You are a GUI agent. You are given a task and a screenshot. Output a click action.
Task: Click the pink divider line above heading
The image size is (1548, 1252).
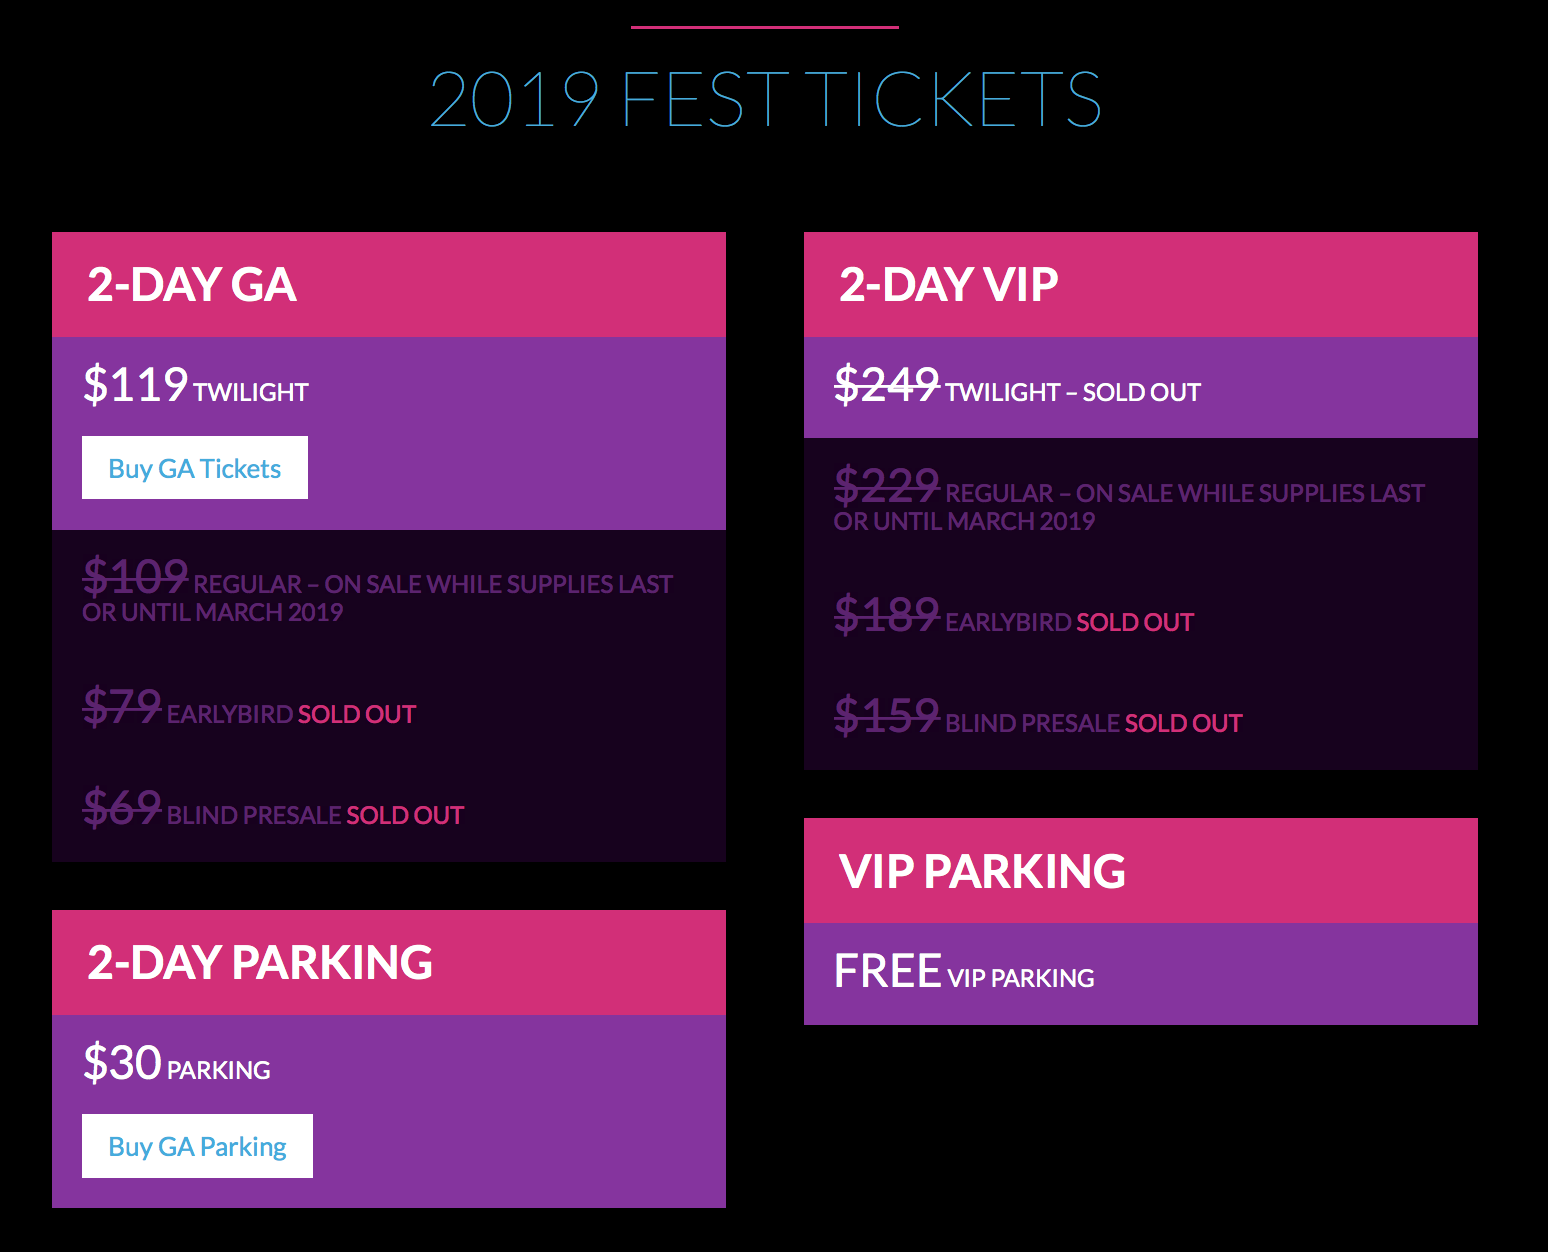coord(765,27)
